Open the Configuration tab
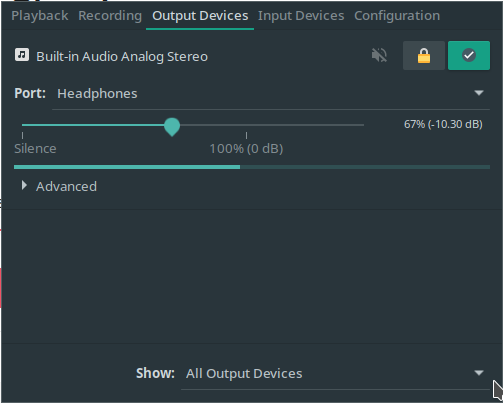The image size is (503, 403). pyautogui.click(x=397, y=16)
